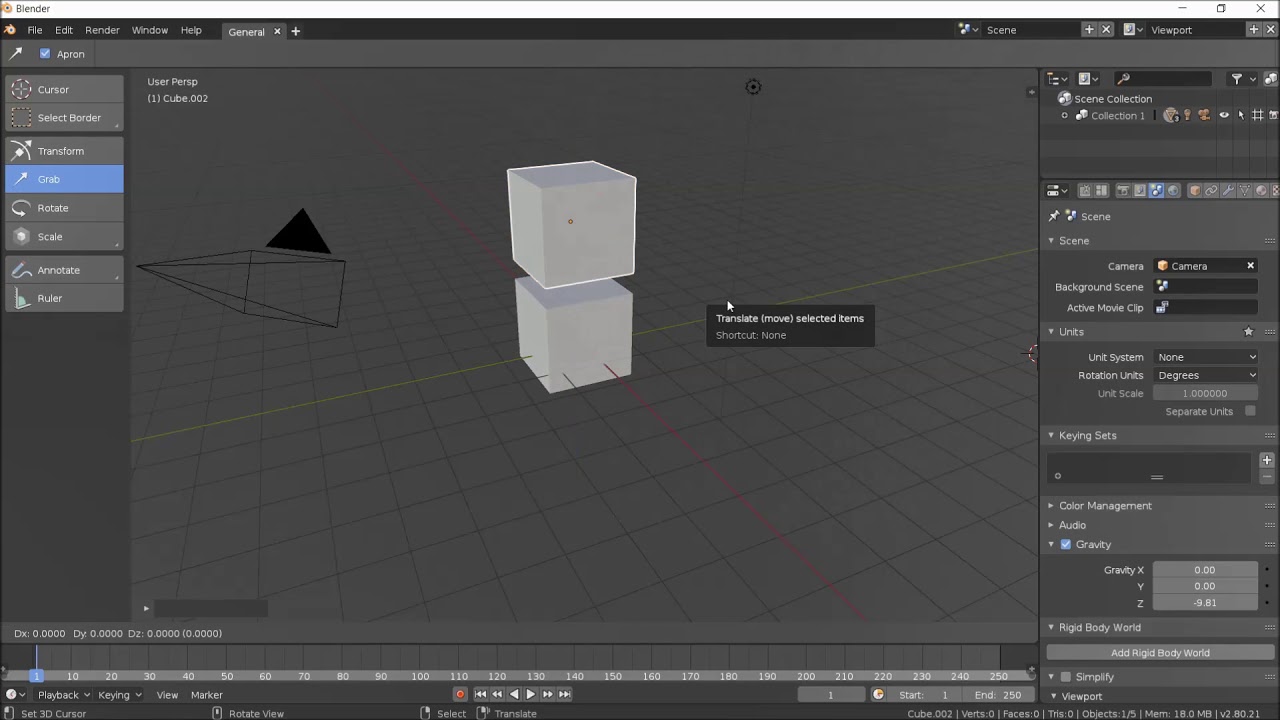The width and height of the screenshot is (1280, 720).
Task: Select the Ruler tool
Action: (65, 298)
